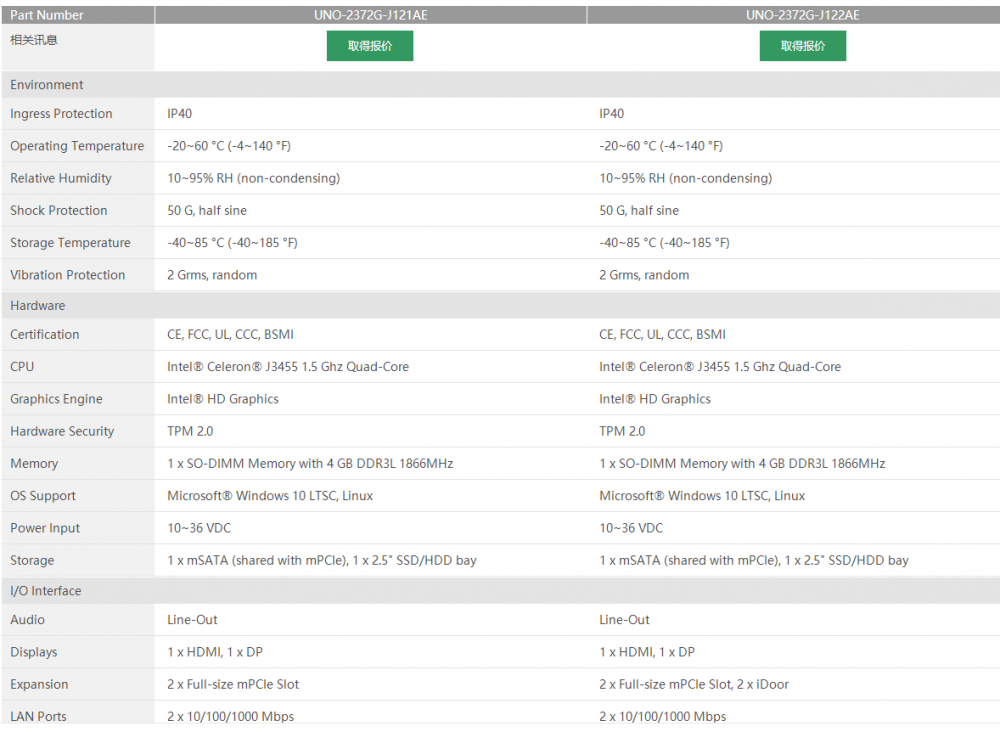Click the Certification row label
The image size is (1000, 732).
click(x=45, y=334)
